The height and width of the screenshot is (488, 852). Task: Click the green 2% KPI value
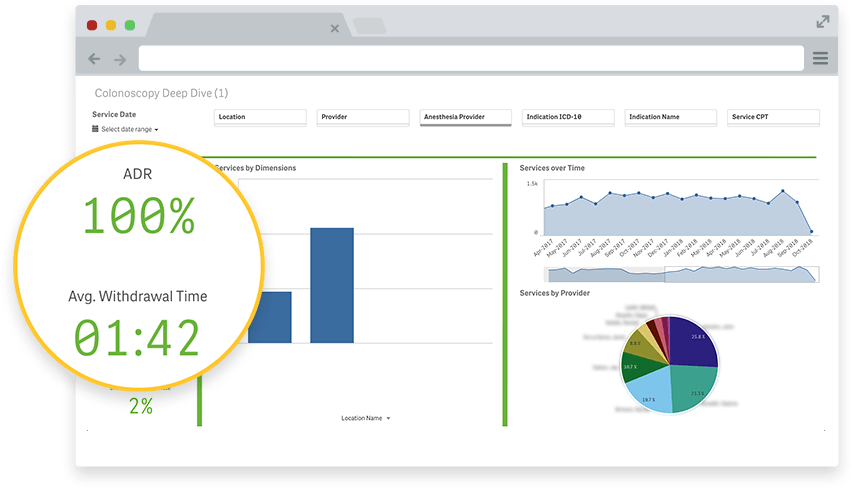pyautogui.click(x=141, y=406)
